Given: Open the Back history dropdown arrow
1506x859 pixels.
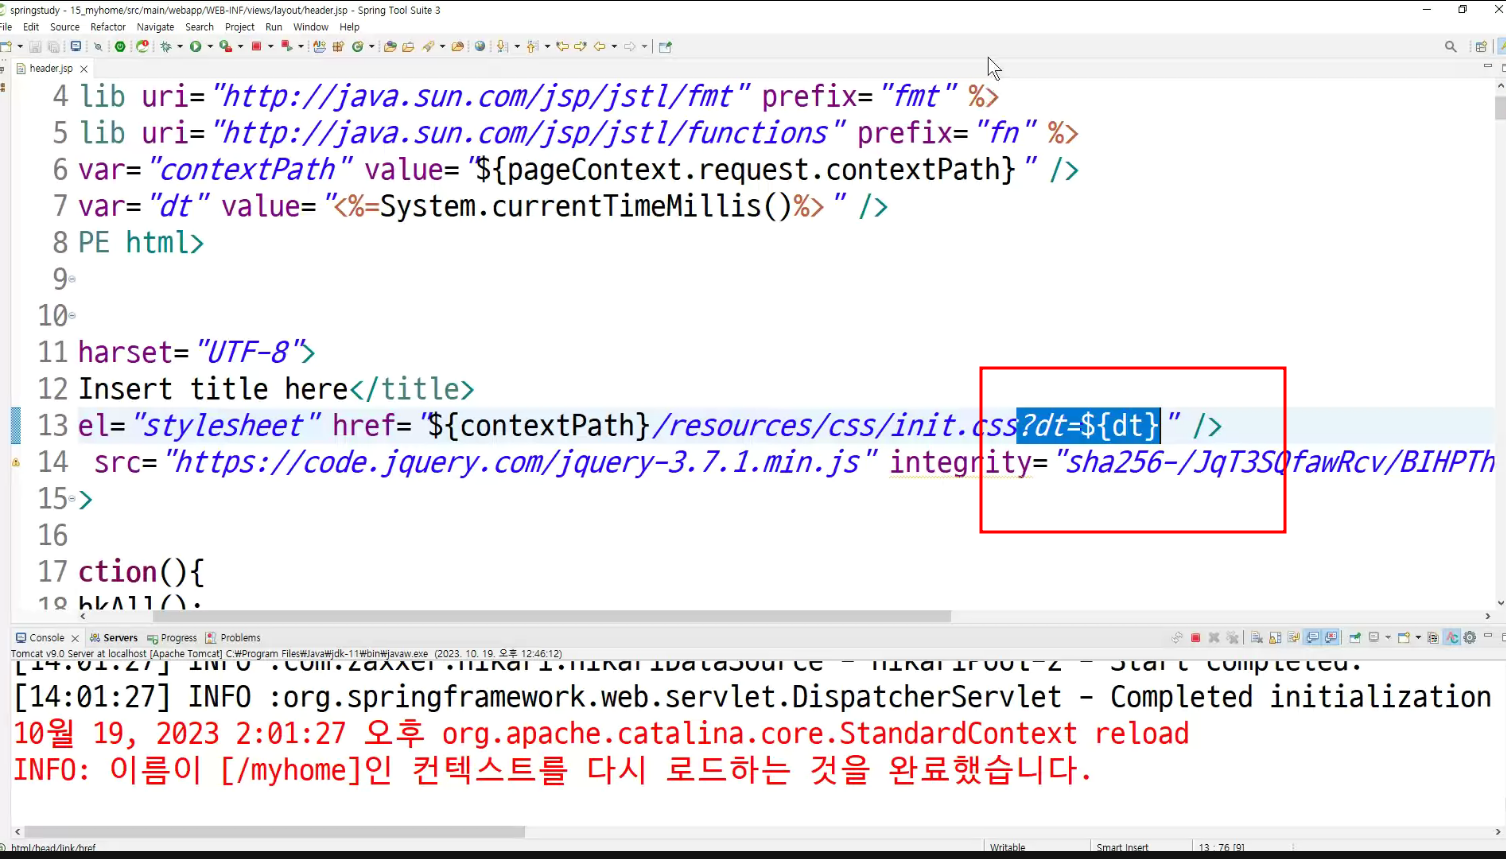Looking at the screenshot, I should (614, 46).
